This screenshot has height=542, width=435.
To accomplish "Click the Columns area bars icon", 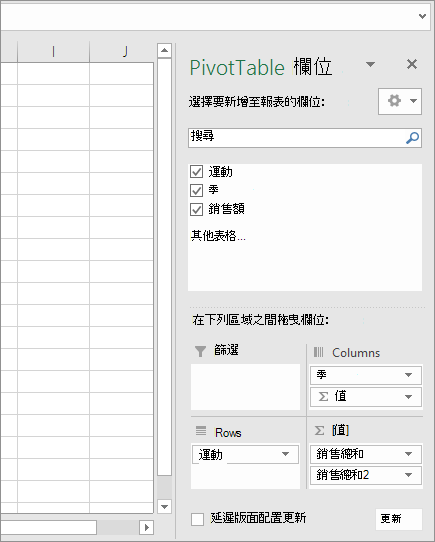I will [x=318, y=352].
